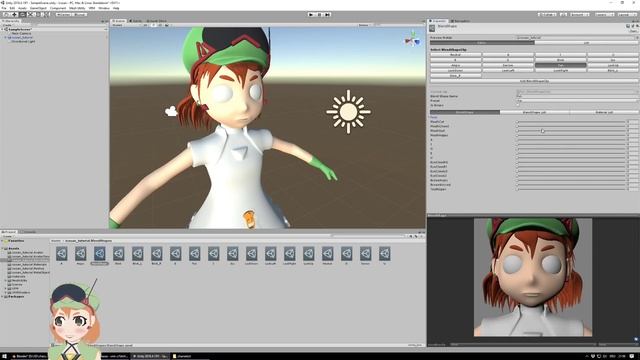Click the scene orientation axis gizmo
The width and height of the screenshot is (640, 360).
[x=412, y=39]
